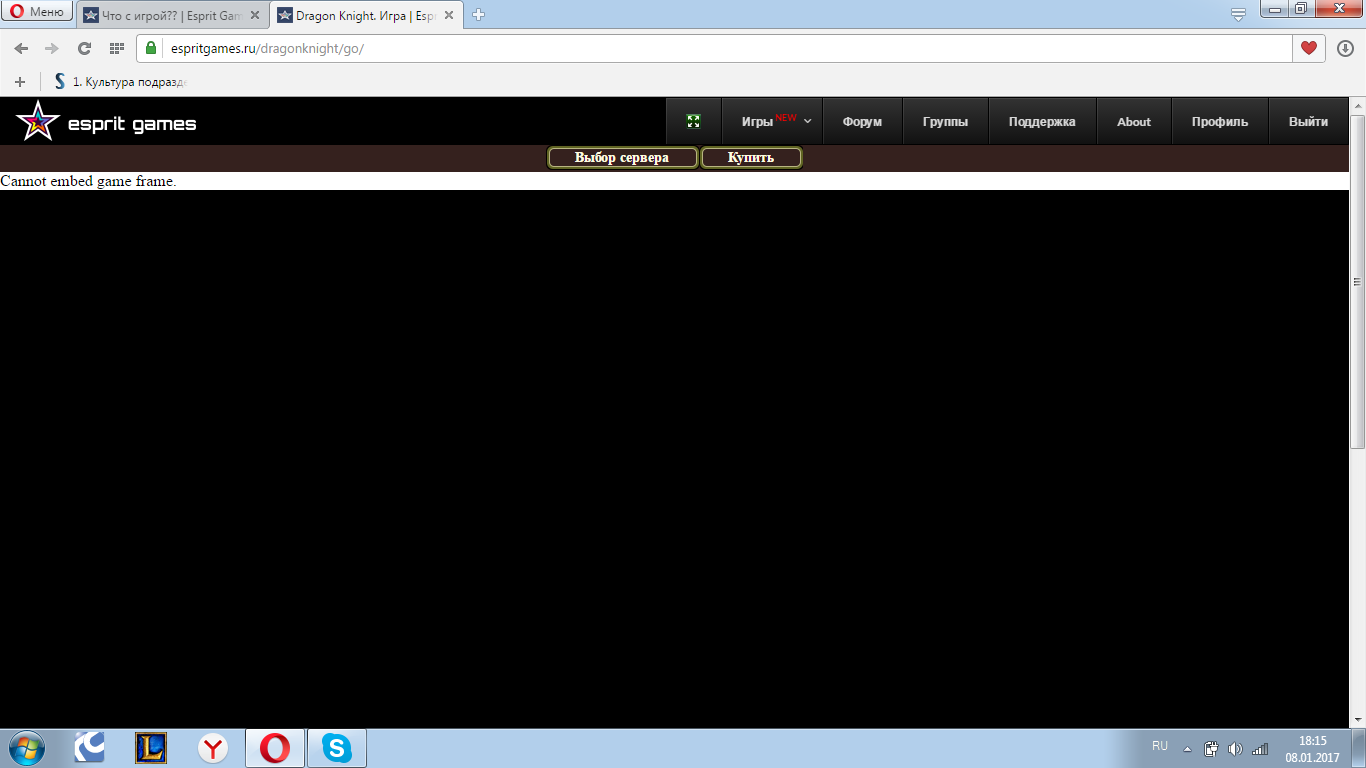
Task: Click the fullscreen icon in site navigation
Action: pos(694,121)
